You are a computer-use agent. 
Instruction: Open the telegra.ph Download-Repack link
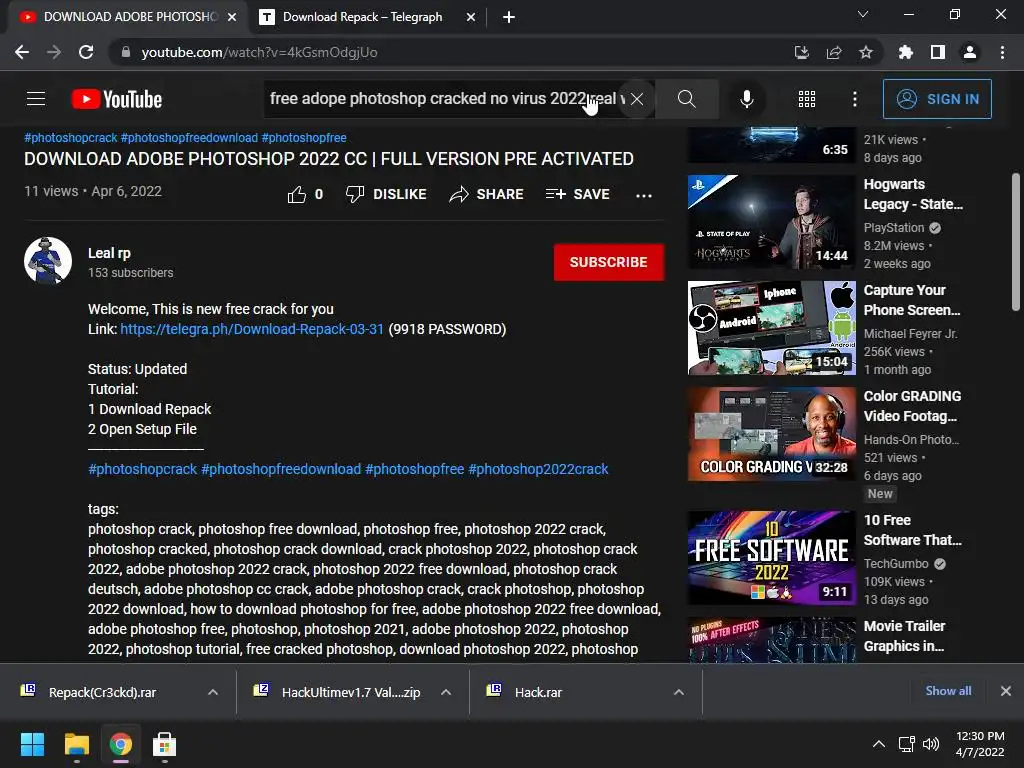coord(252,328)
